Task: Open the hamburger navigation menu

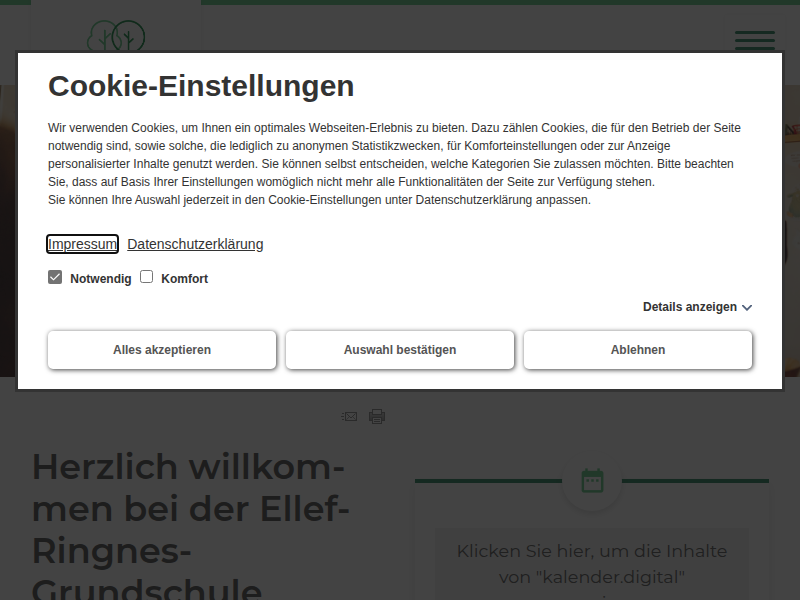Action: tap(754, 41)
